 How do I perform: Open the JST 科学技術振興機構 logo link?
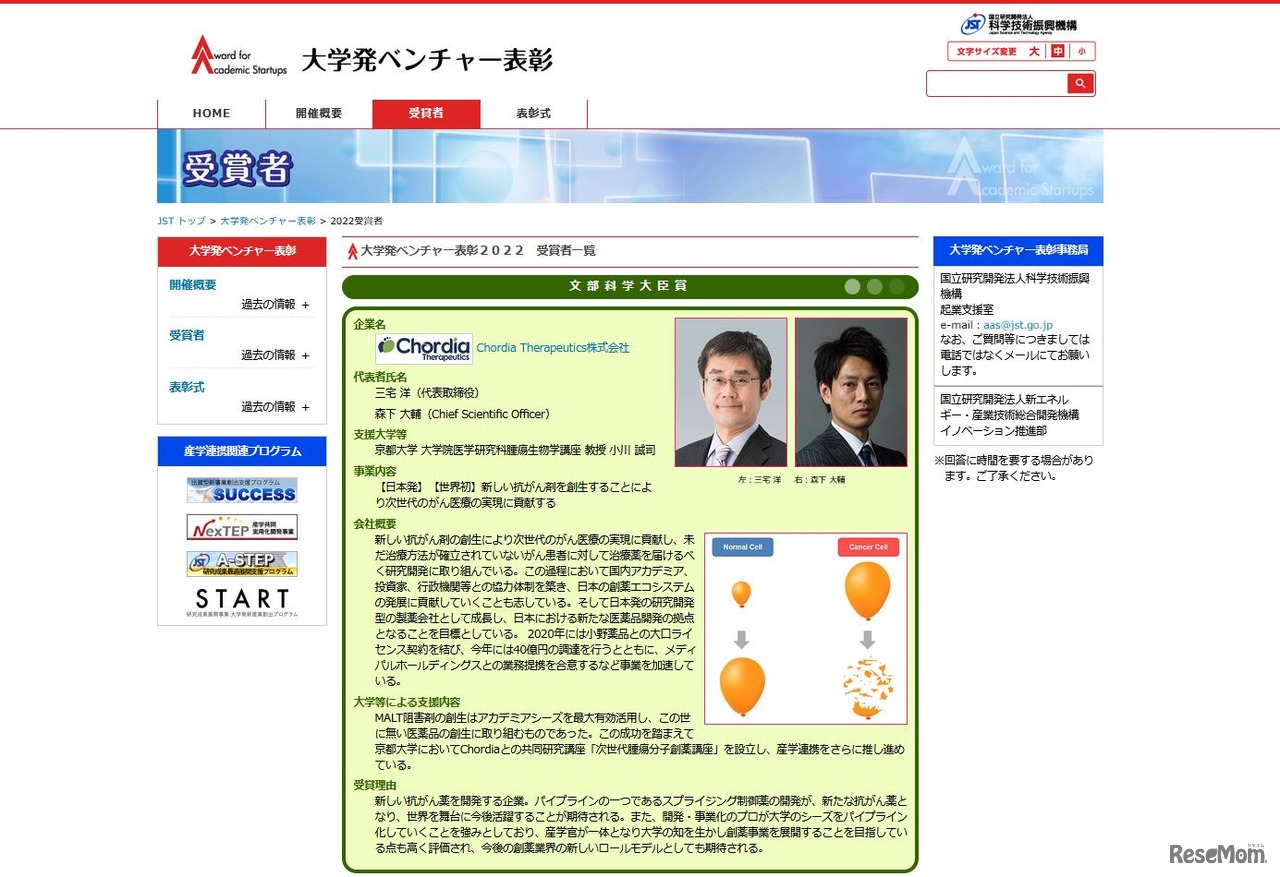point(1018,24)
